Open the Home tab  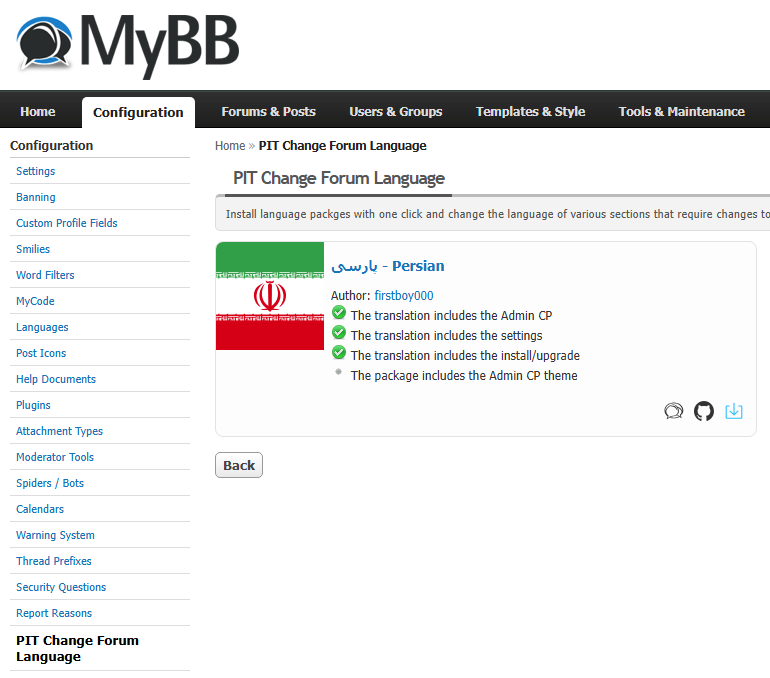pos(38,111)
